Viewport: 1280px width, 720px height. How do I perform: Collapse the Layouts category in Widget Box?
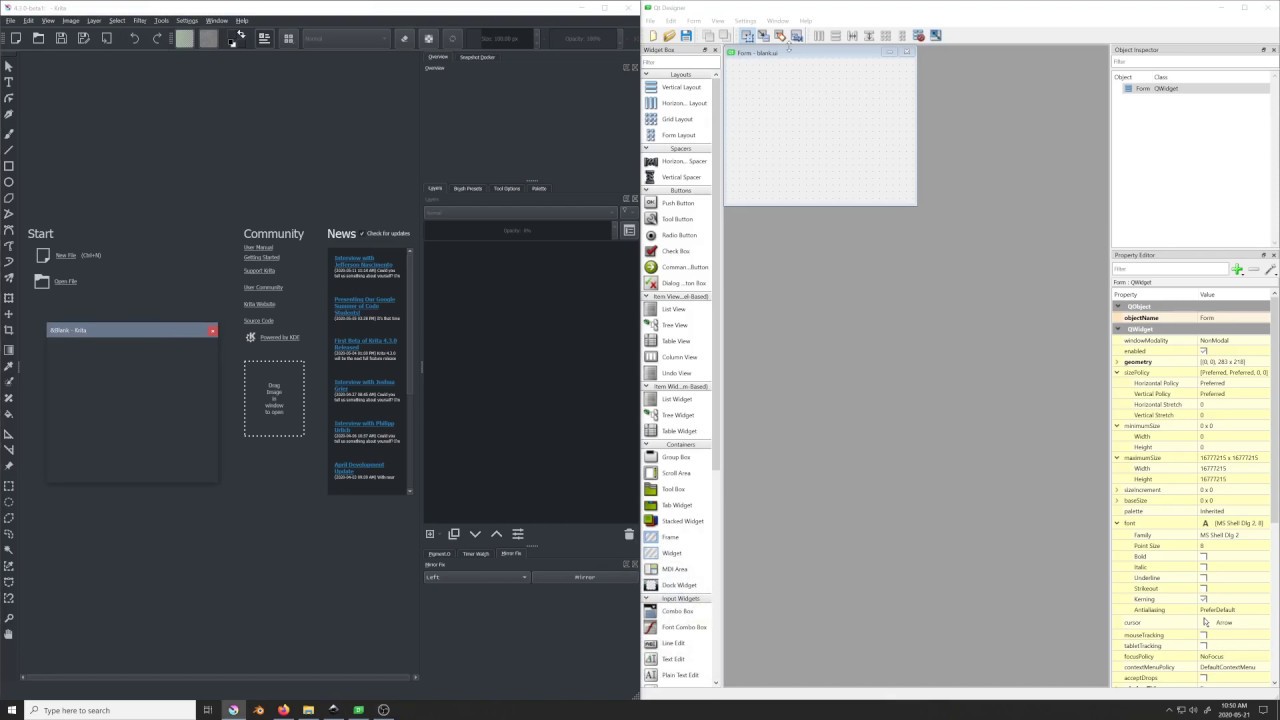tap(646, 74)
